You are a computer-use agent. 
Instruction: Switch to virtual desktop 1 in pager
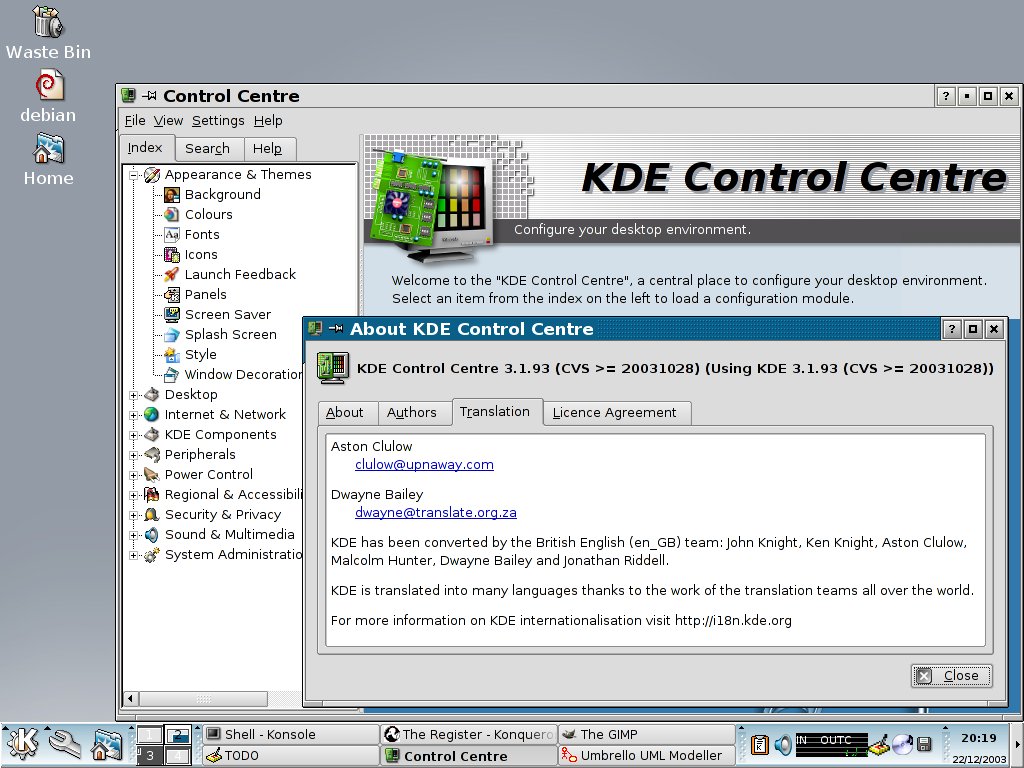pyautogui.click(x=150, y=735)
